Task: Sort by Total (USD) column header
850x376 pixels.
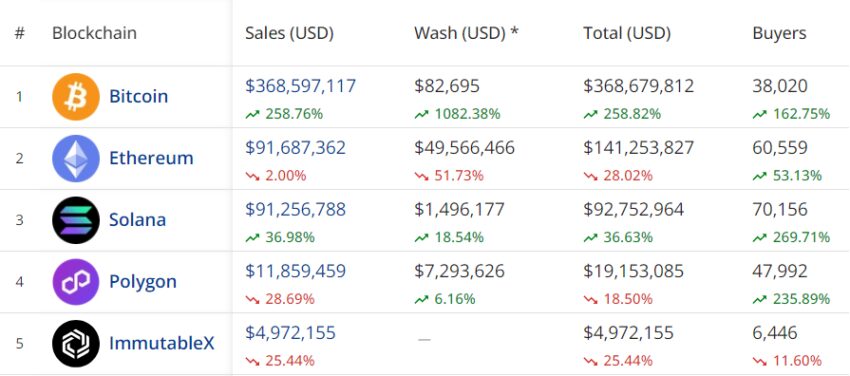Action: tap(627, 34)
